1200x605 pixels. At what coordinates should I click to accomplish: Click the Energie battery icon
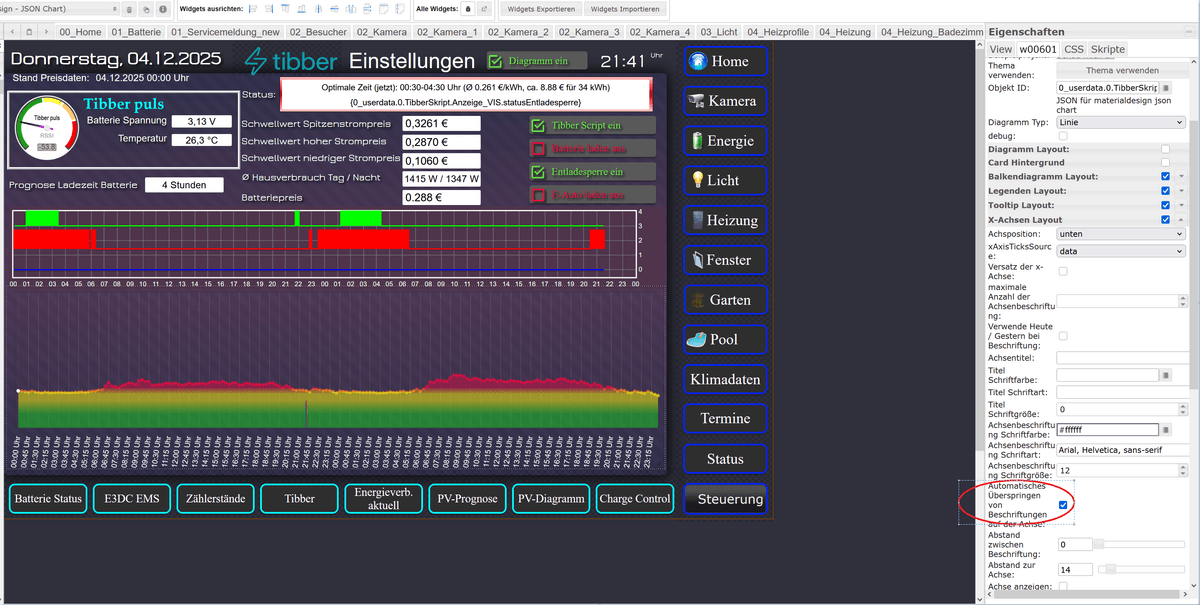coord(697,141)
